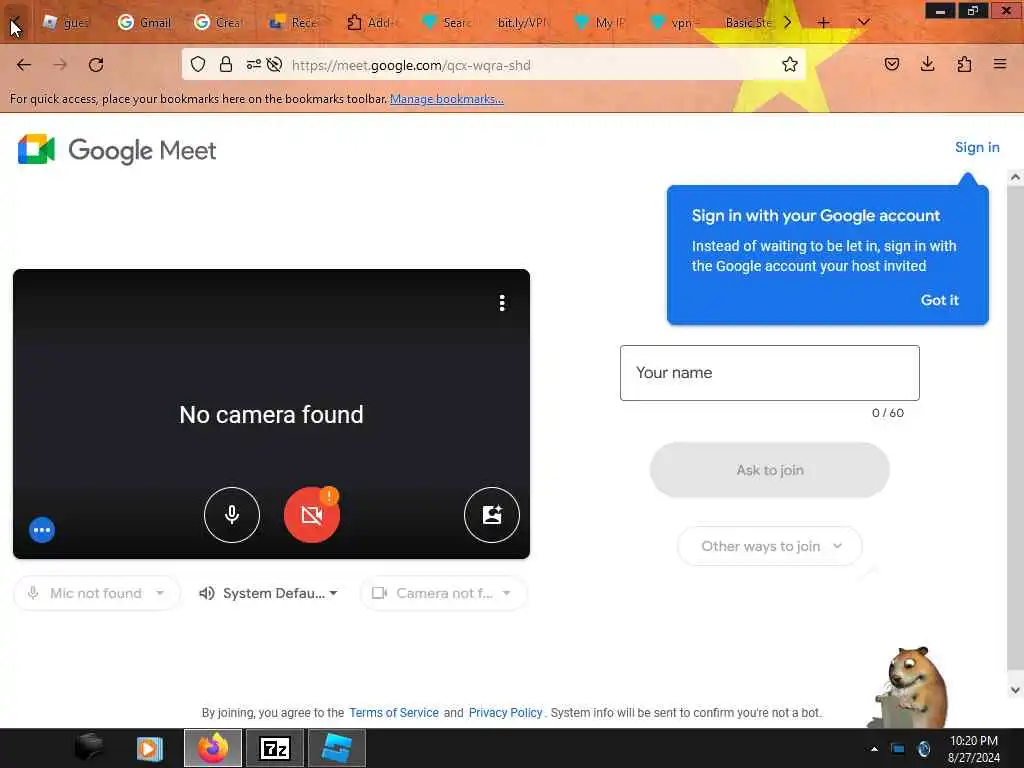Click the Sign in link
1024x768 pixels.
(x=977, y=147)
